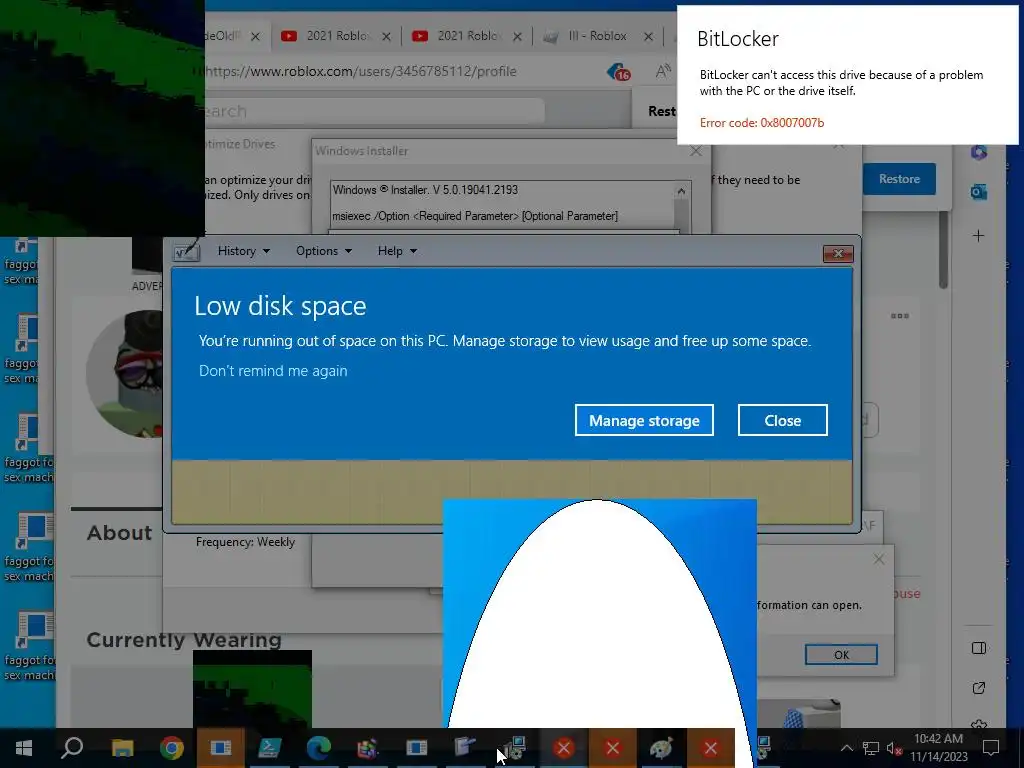This screenshot has height=768, width=1024.
Task: Switch to the 'III - Roblox' tab
Action: [x=597, y=36]
